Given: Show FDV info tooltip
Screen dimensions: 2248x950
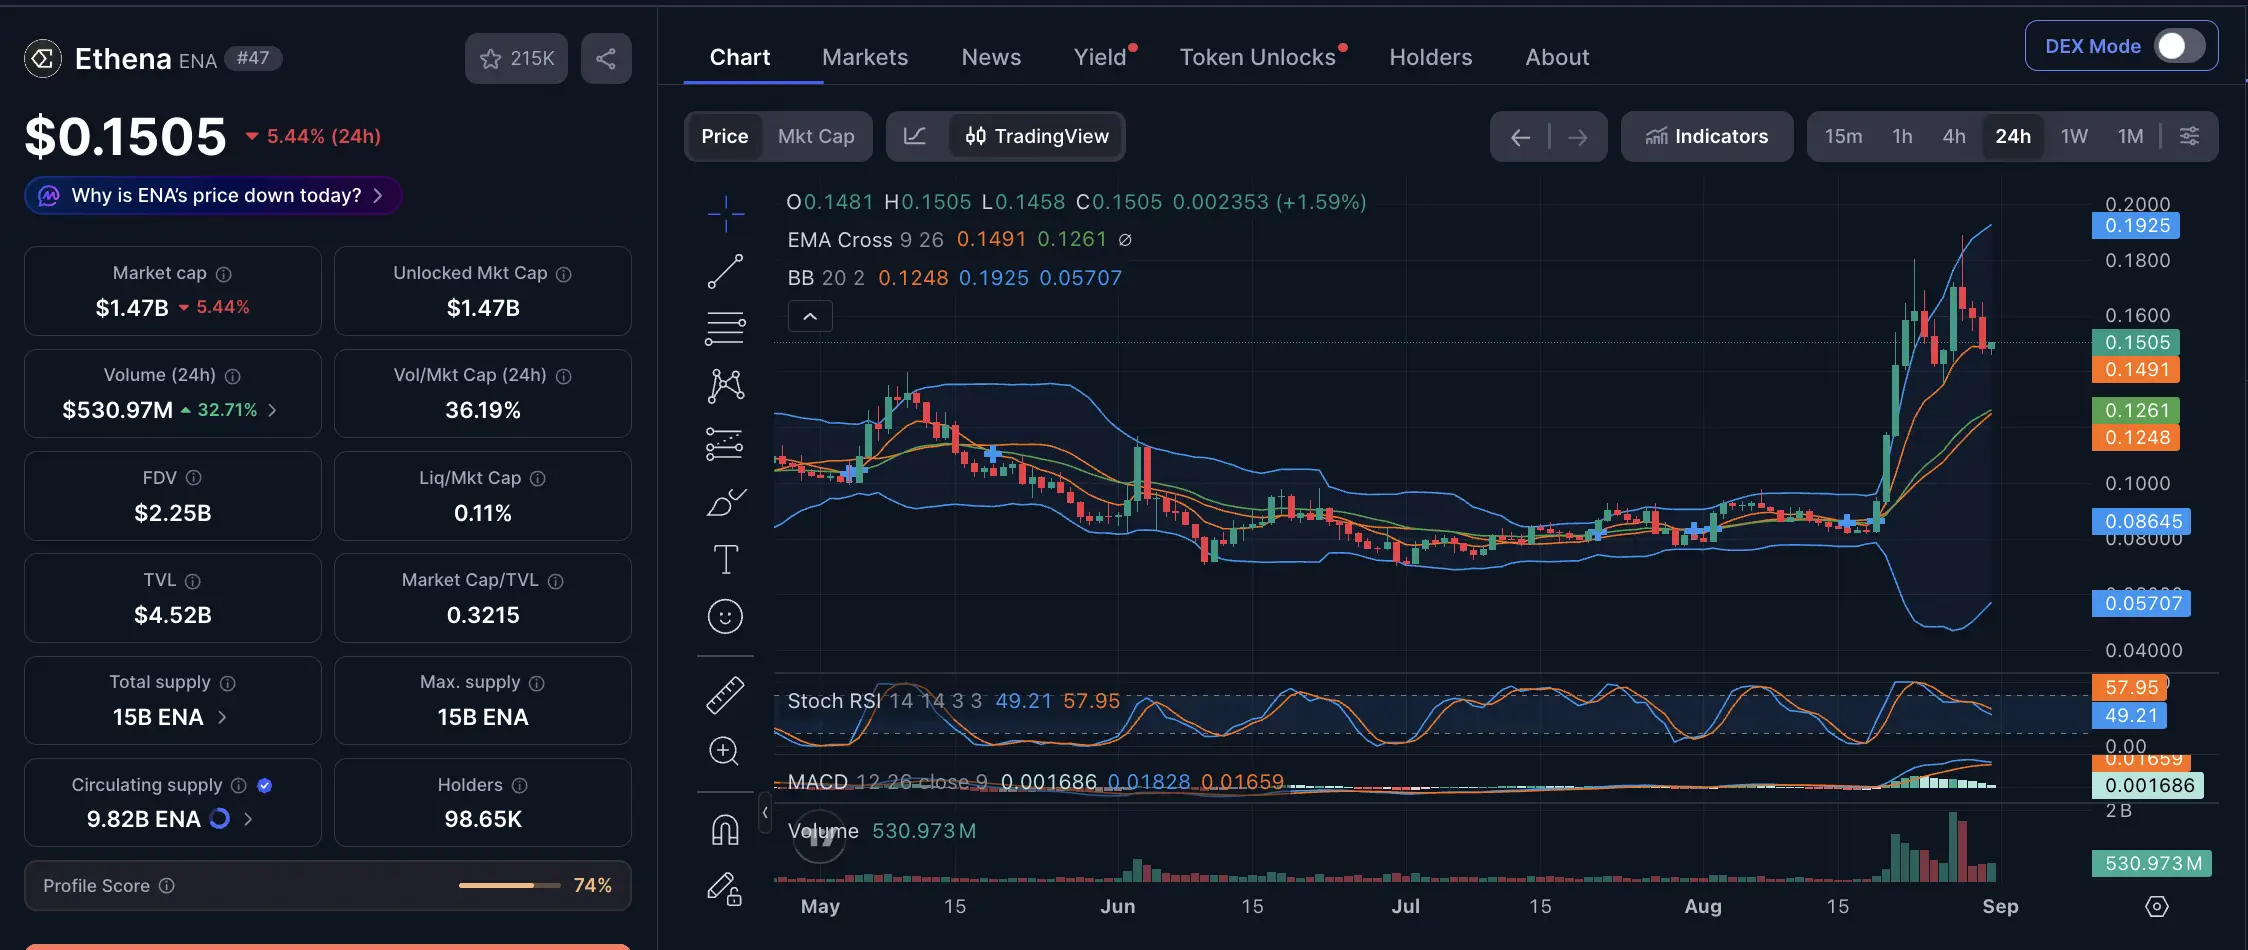Looking at the screenshot, I should click(x=194, y=478).
